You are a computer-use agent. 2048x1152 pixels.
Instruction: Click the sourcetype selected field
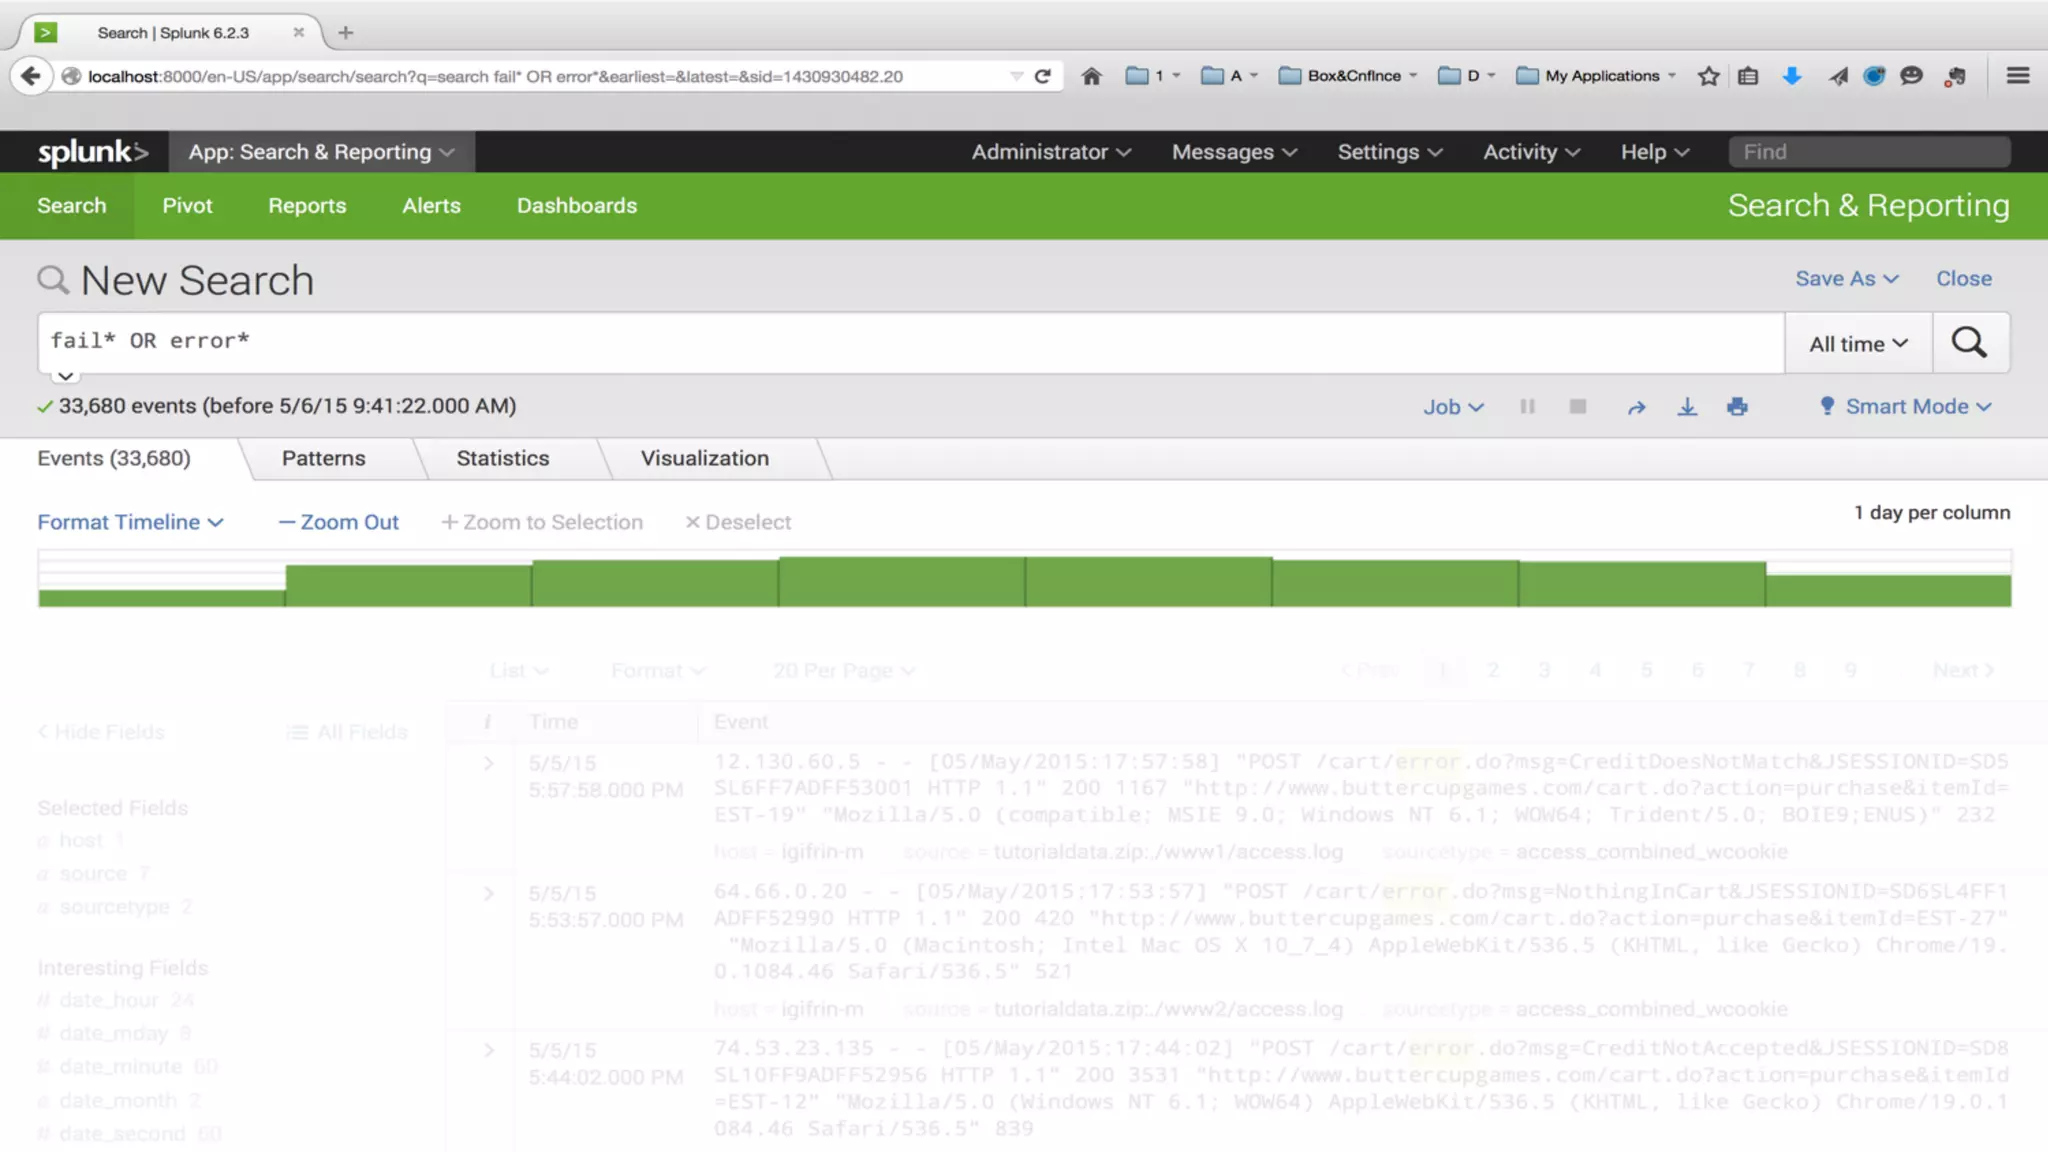[x=114, y=907]
